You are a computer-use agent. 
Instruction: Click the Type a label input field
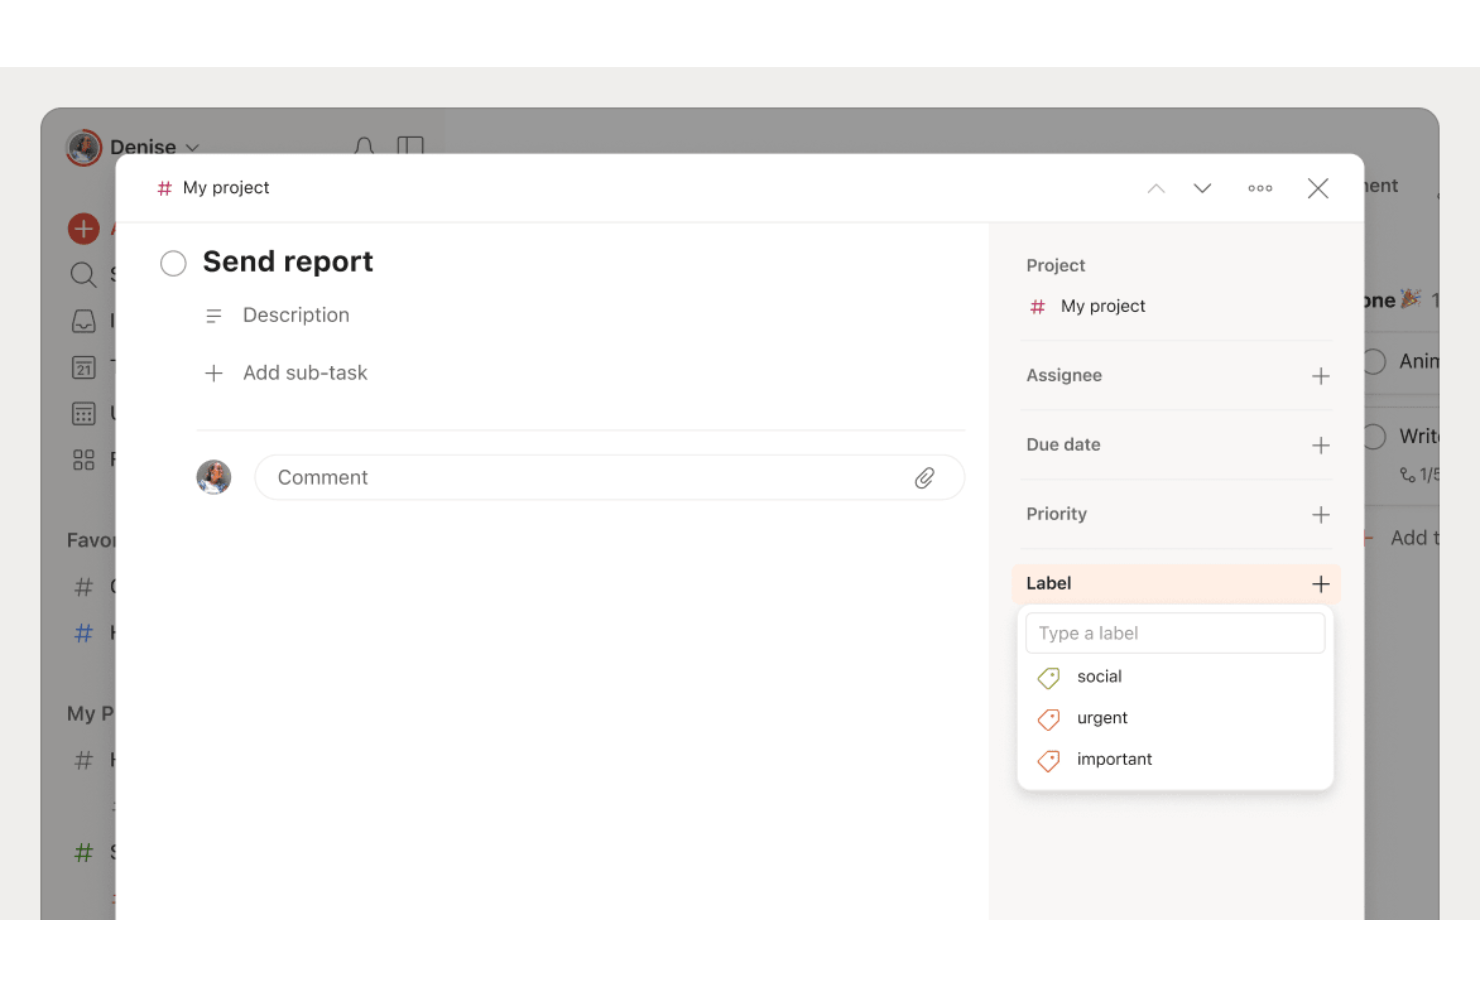(x=1174, y=632)
